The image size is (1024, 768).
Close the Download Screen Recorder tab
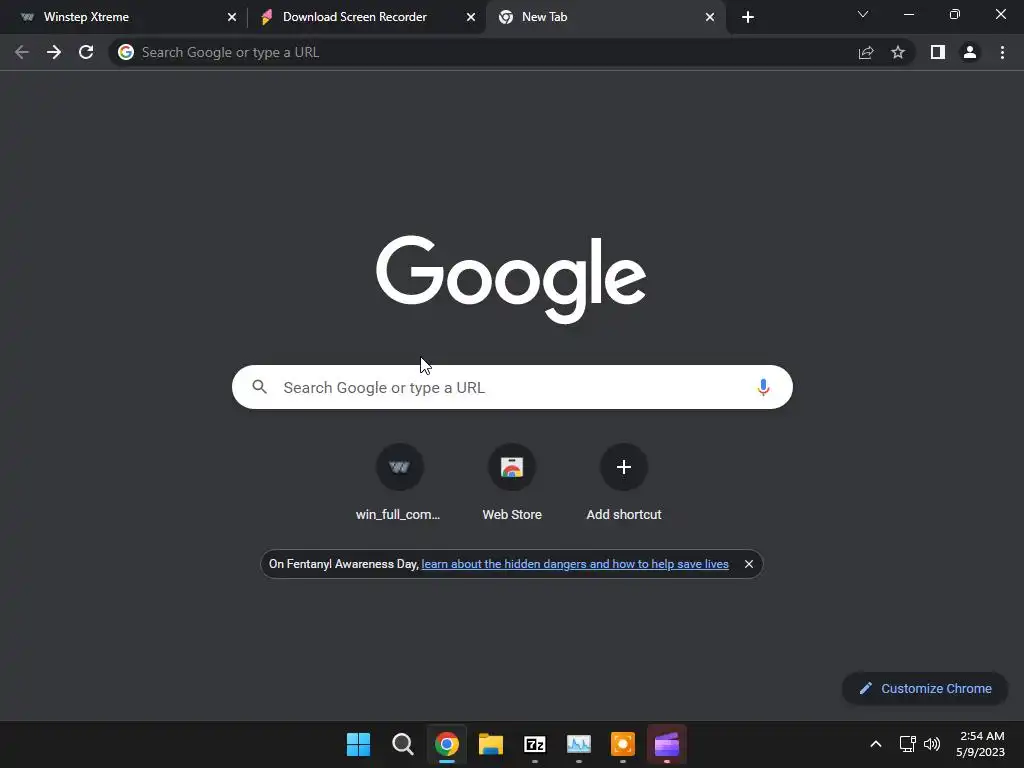471,17
